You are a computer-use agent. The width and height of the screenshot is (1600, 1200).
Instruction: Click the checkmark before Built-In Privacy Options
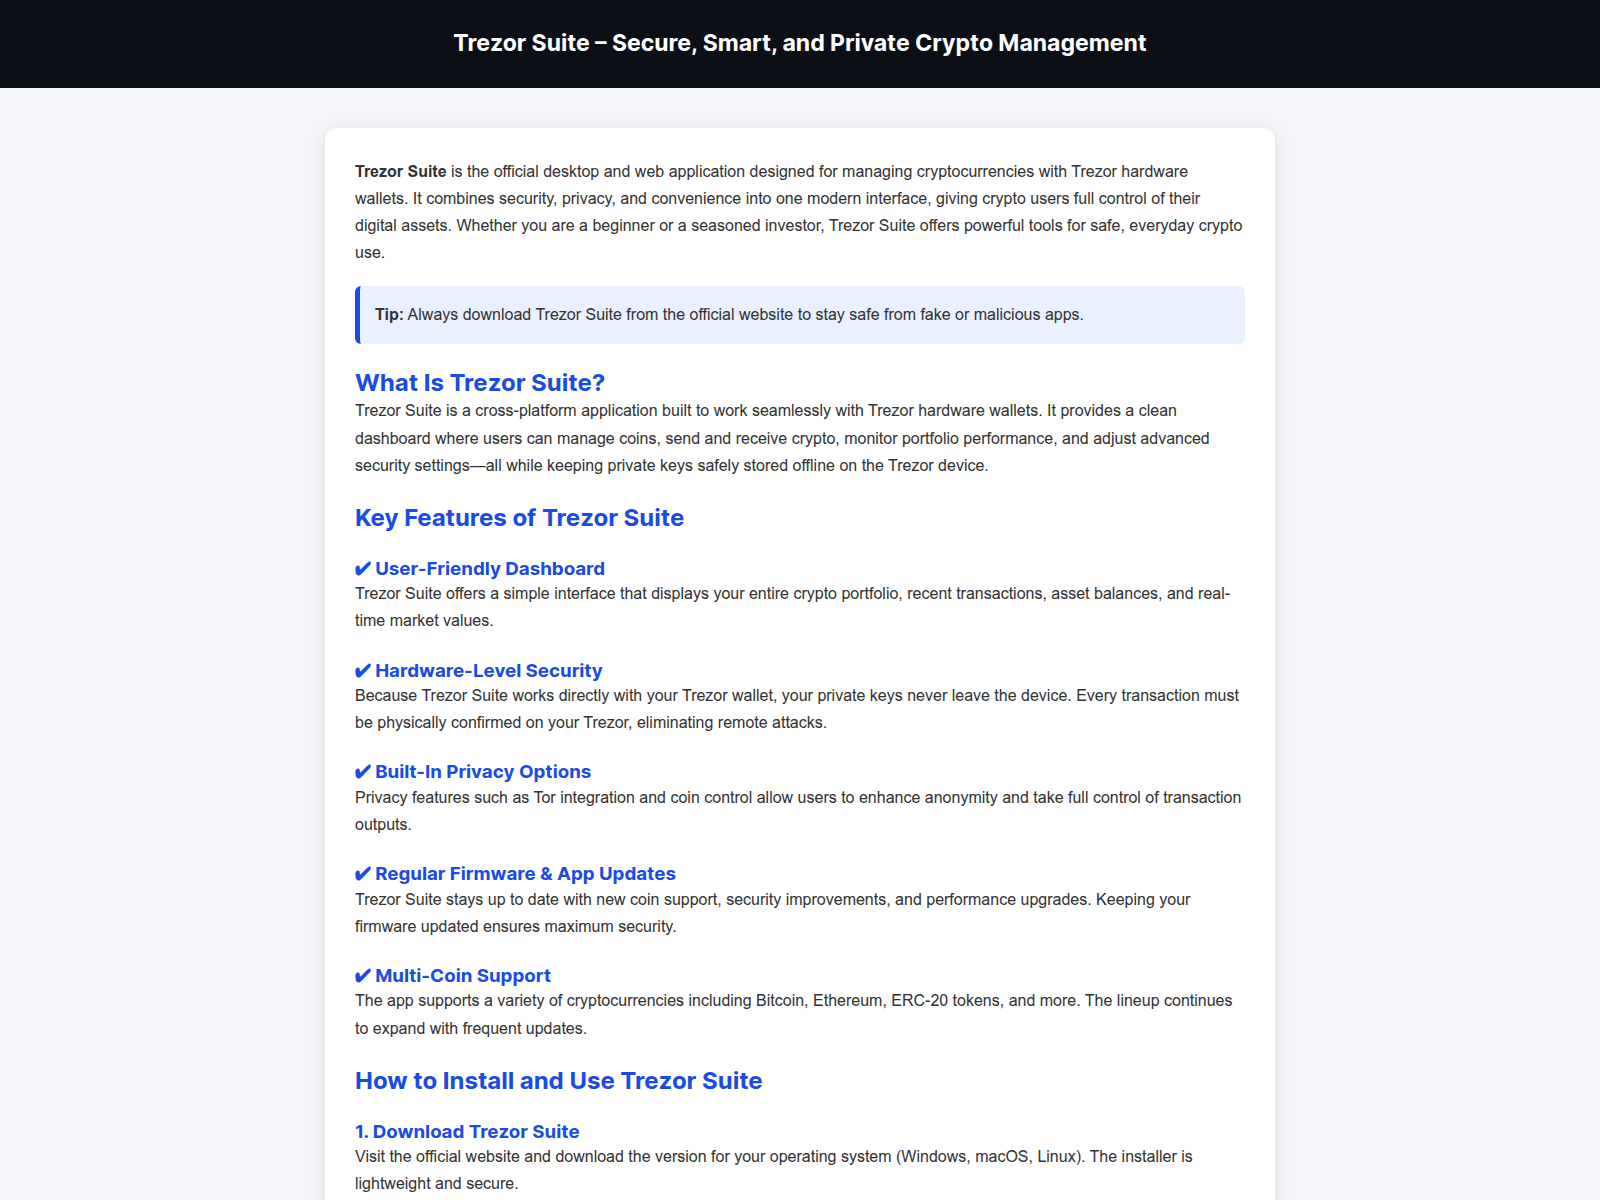tap(363, 772)
